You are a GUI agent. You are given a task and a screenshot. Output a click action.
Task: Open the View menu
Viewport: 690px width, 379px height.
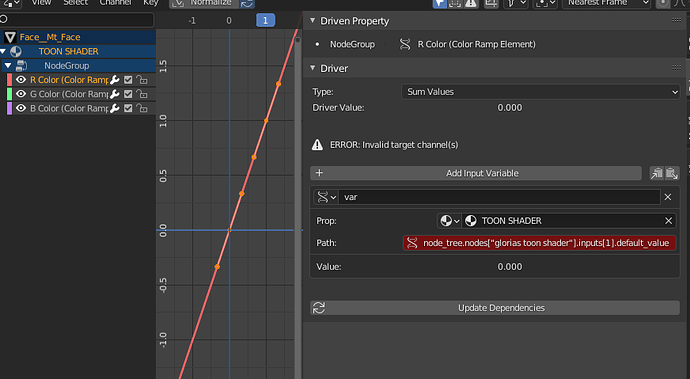coord(41,3)
